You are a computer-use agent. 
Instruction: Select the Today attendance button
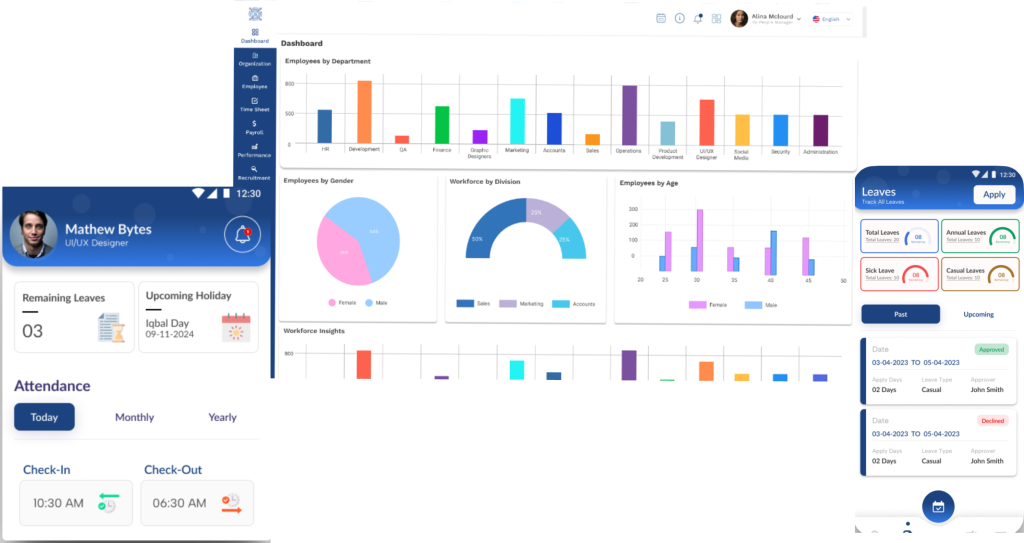point(44,417)
